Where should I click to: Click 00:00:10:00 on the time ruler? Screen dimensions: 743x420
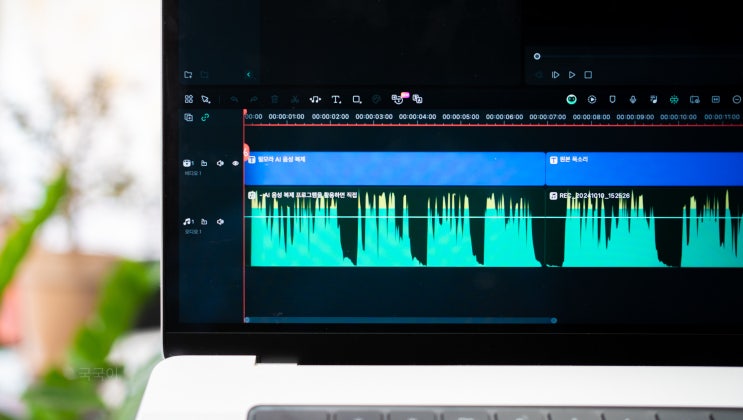coord(679,117)
